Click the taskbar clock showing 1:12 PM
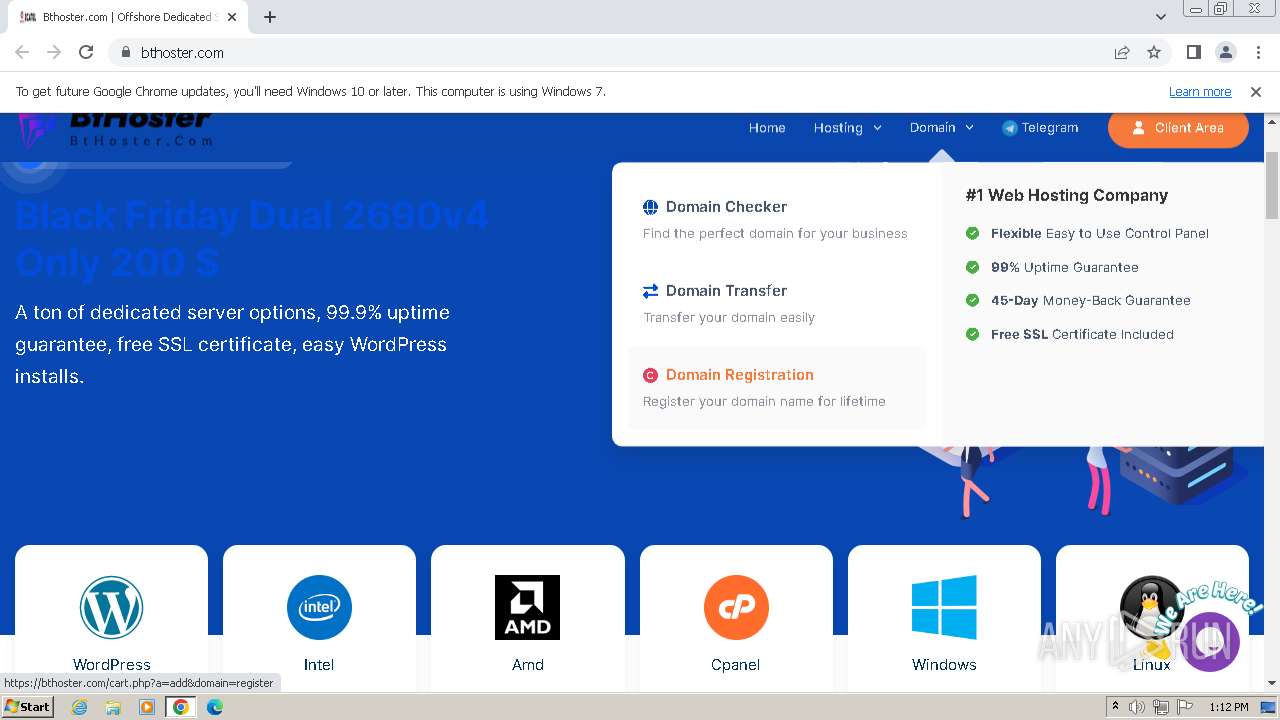Image resolution: width=1280 pixels, height=720 pixels. [1229, 707]
